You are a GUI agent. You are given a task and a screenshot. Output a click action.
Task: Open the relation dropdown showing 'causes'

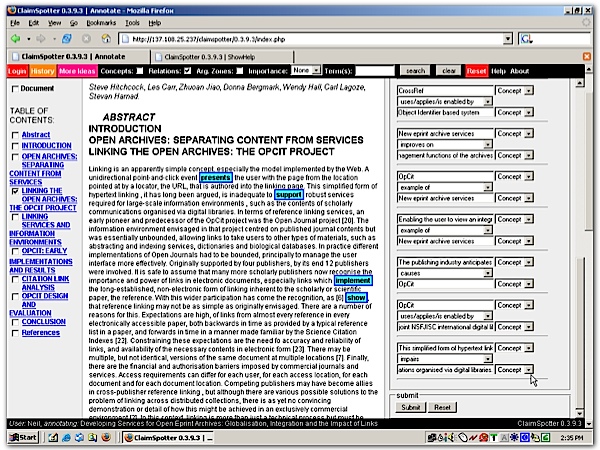[x=445, y=273]
